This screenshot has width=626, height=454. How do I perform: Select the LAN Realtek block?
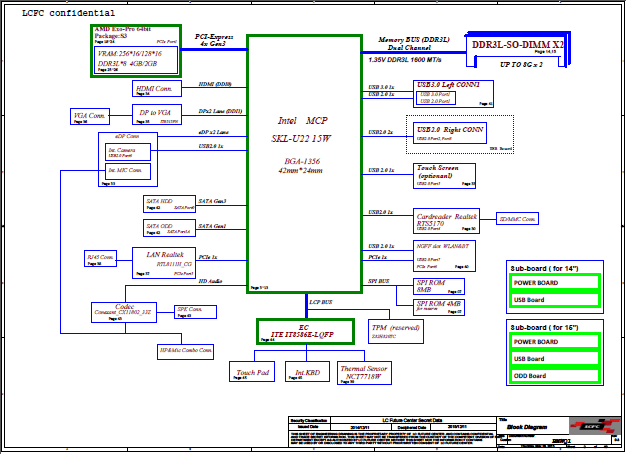(164, 261)
